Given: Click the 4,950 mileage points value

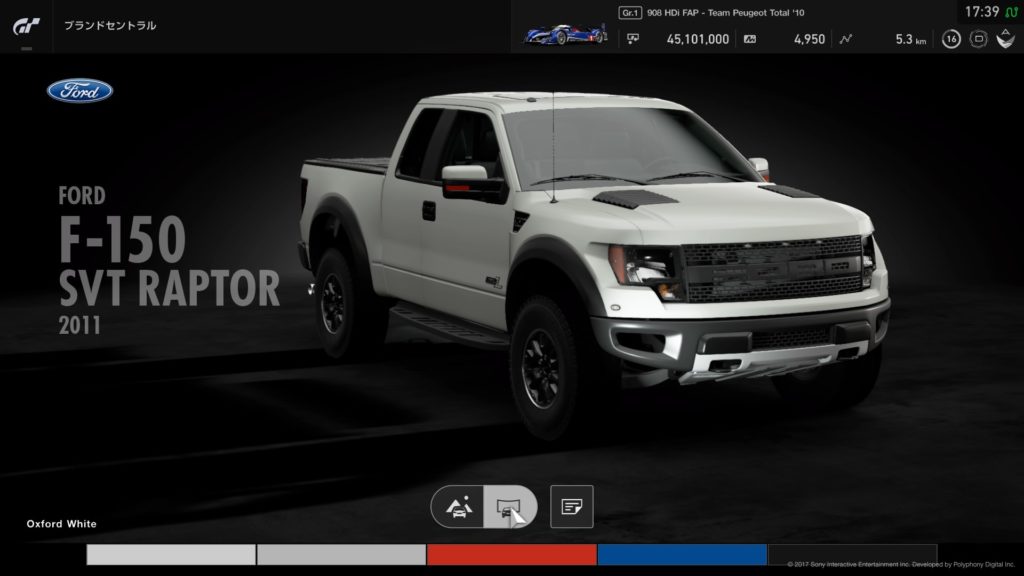Looking at the screenshot, I should pos(809,39).
